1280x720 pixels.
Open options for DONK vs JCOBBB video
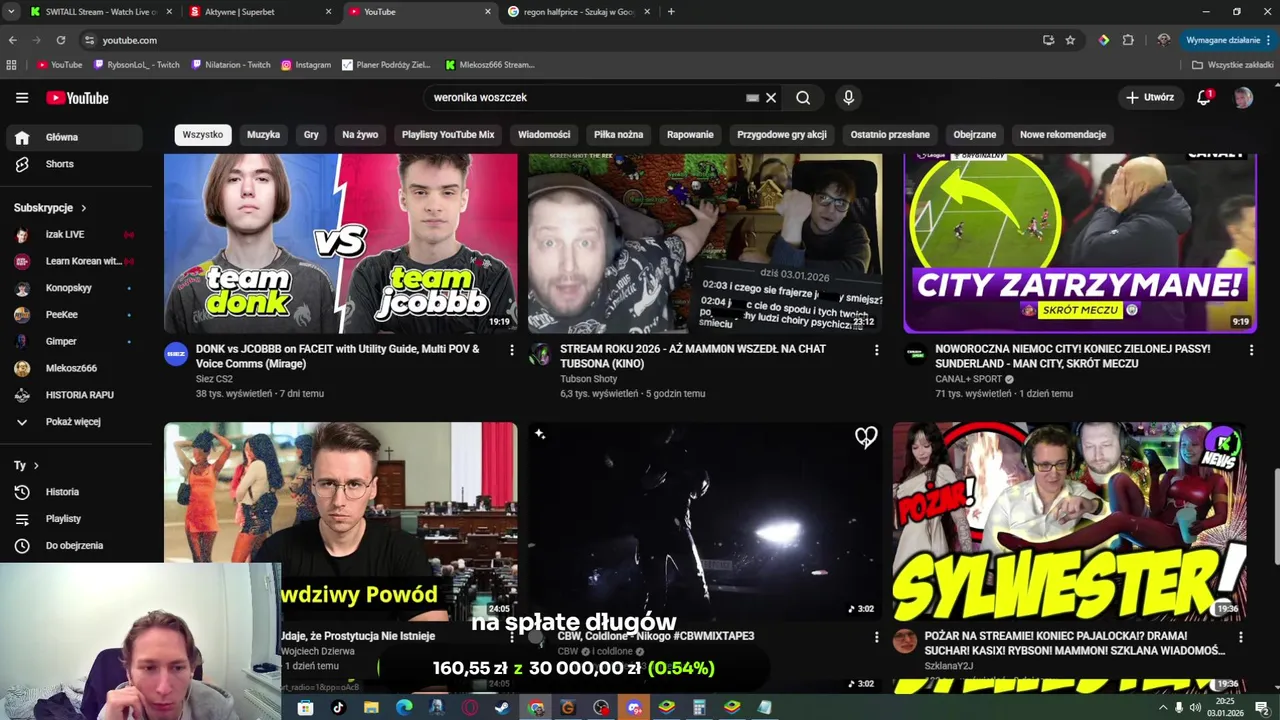511,350
